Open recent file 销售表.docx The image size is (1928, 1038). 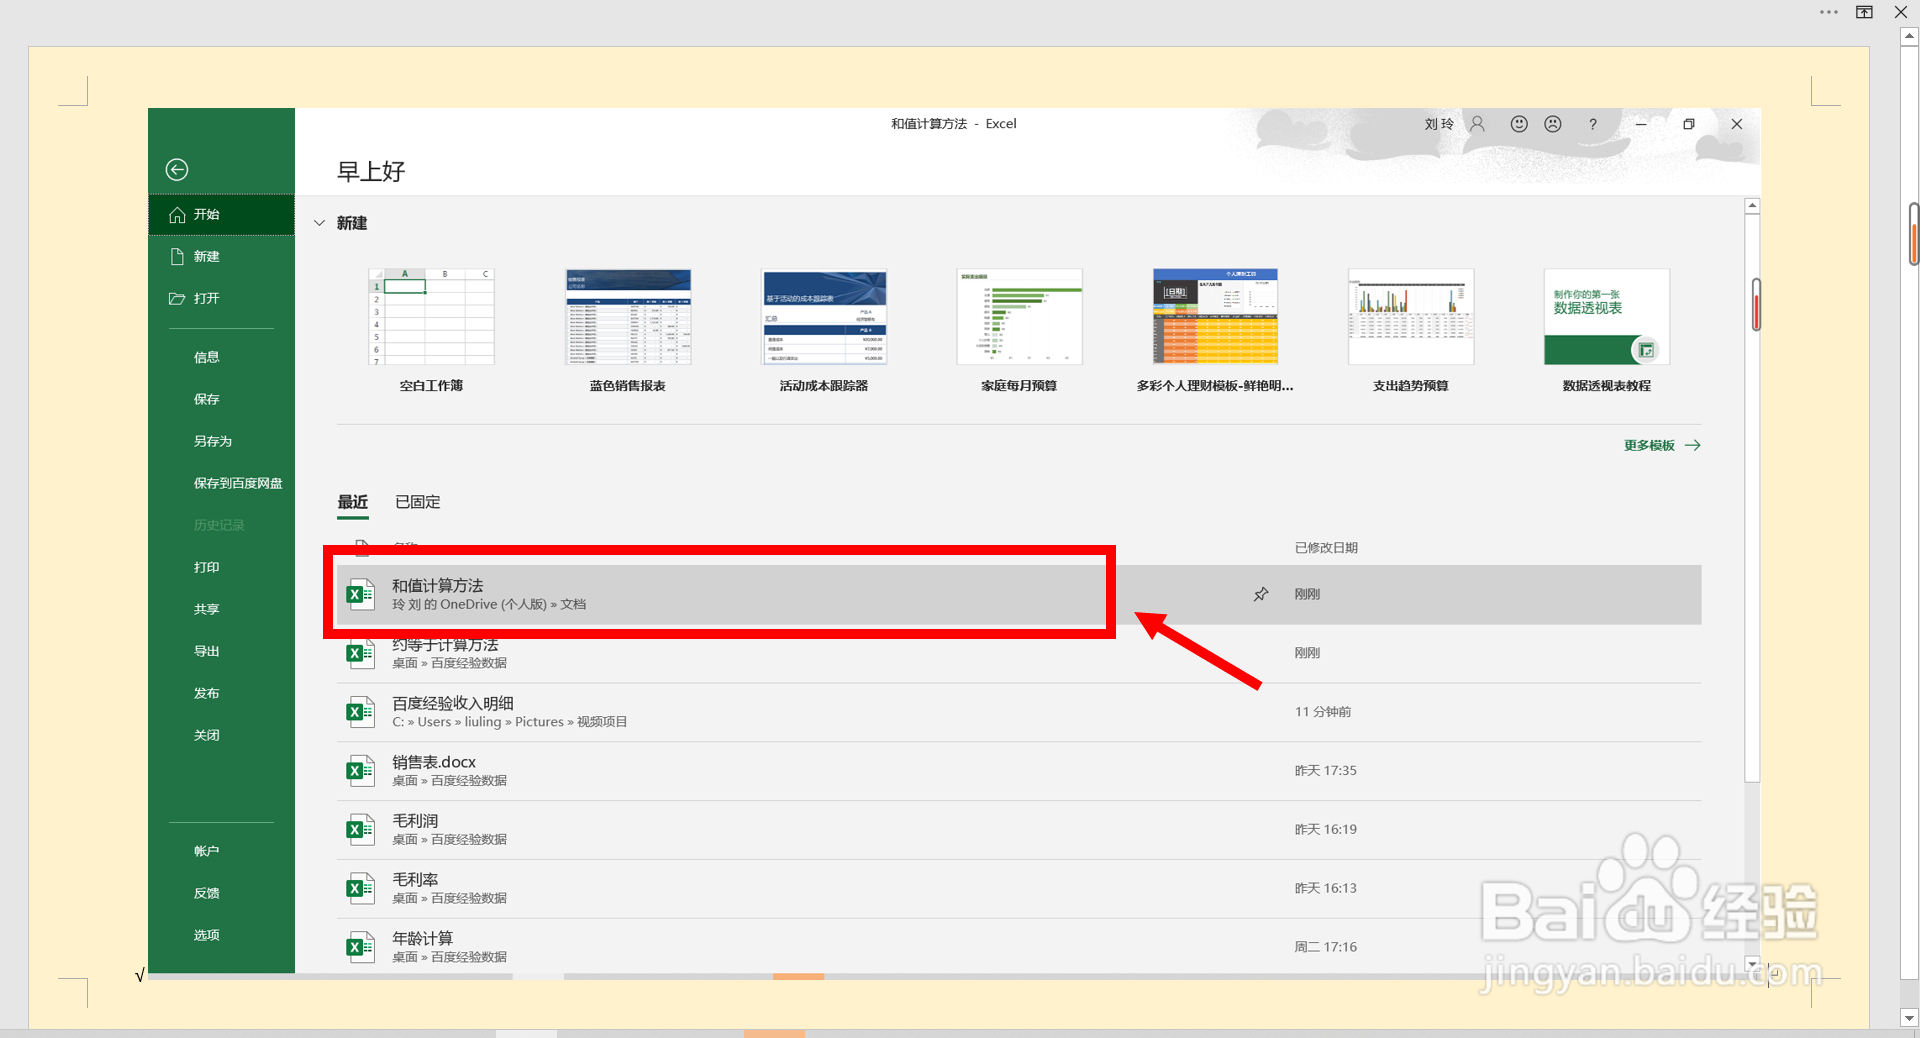click(1019, 771)
